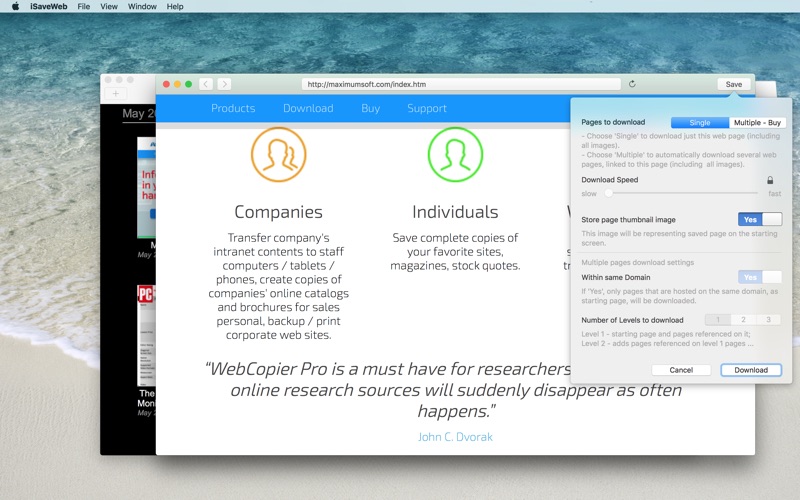
Task: Select Single pages to download
Action: pyautogui.click(x=699, y=122)
